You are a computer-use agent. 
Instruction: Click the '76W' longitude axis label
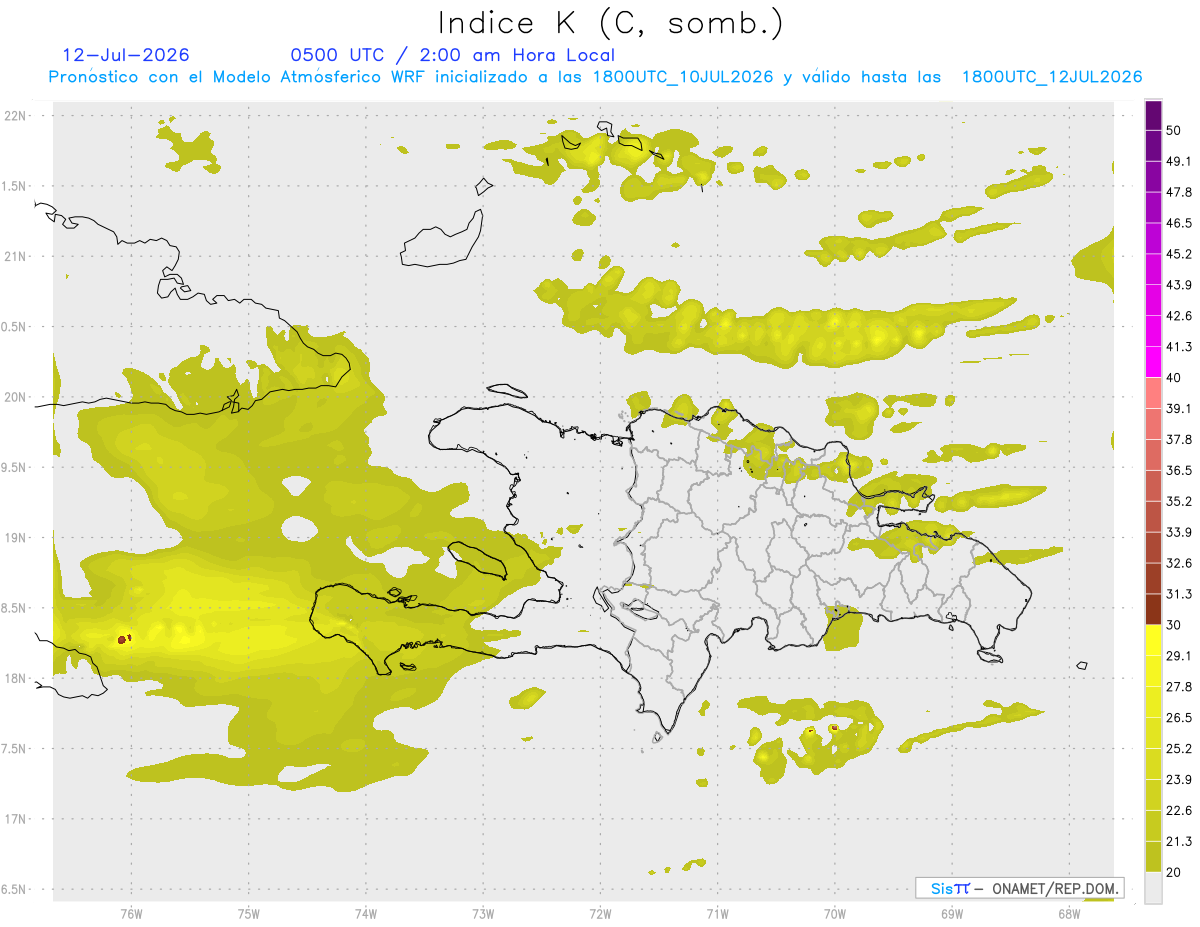click(x=131, y=914)
